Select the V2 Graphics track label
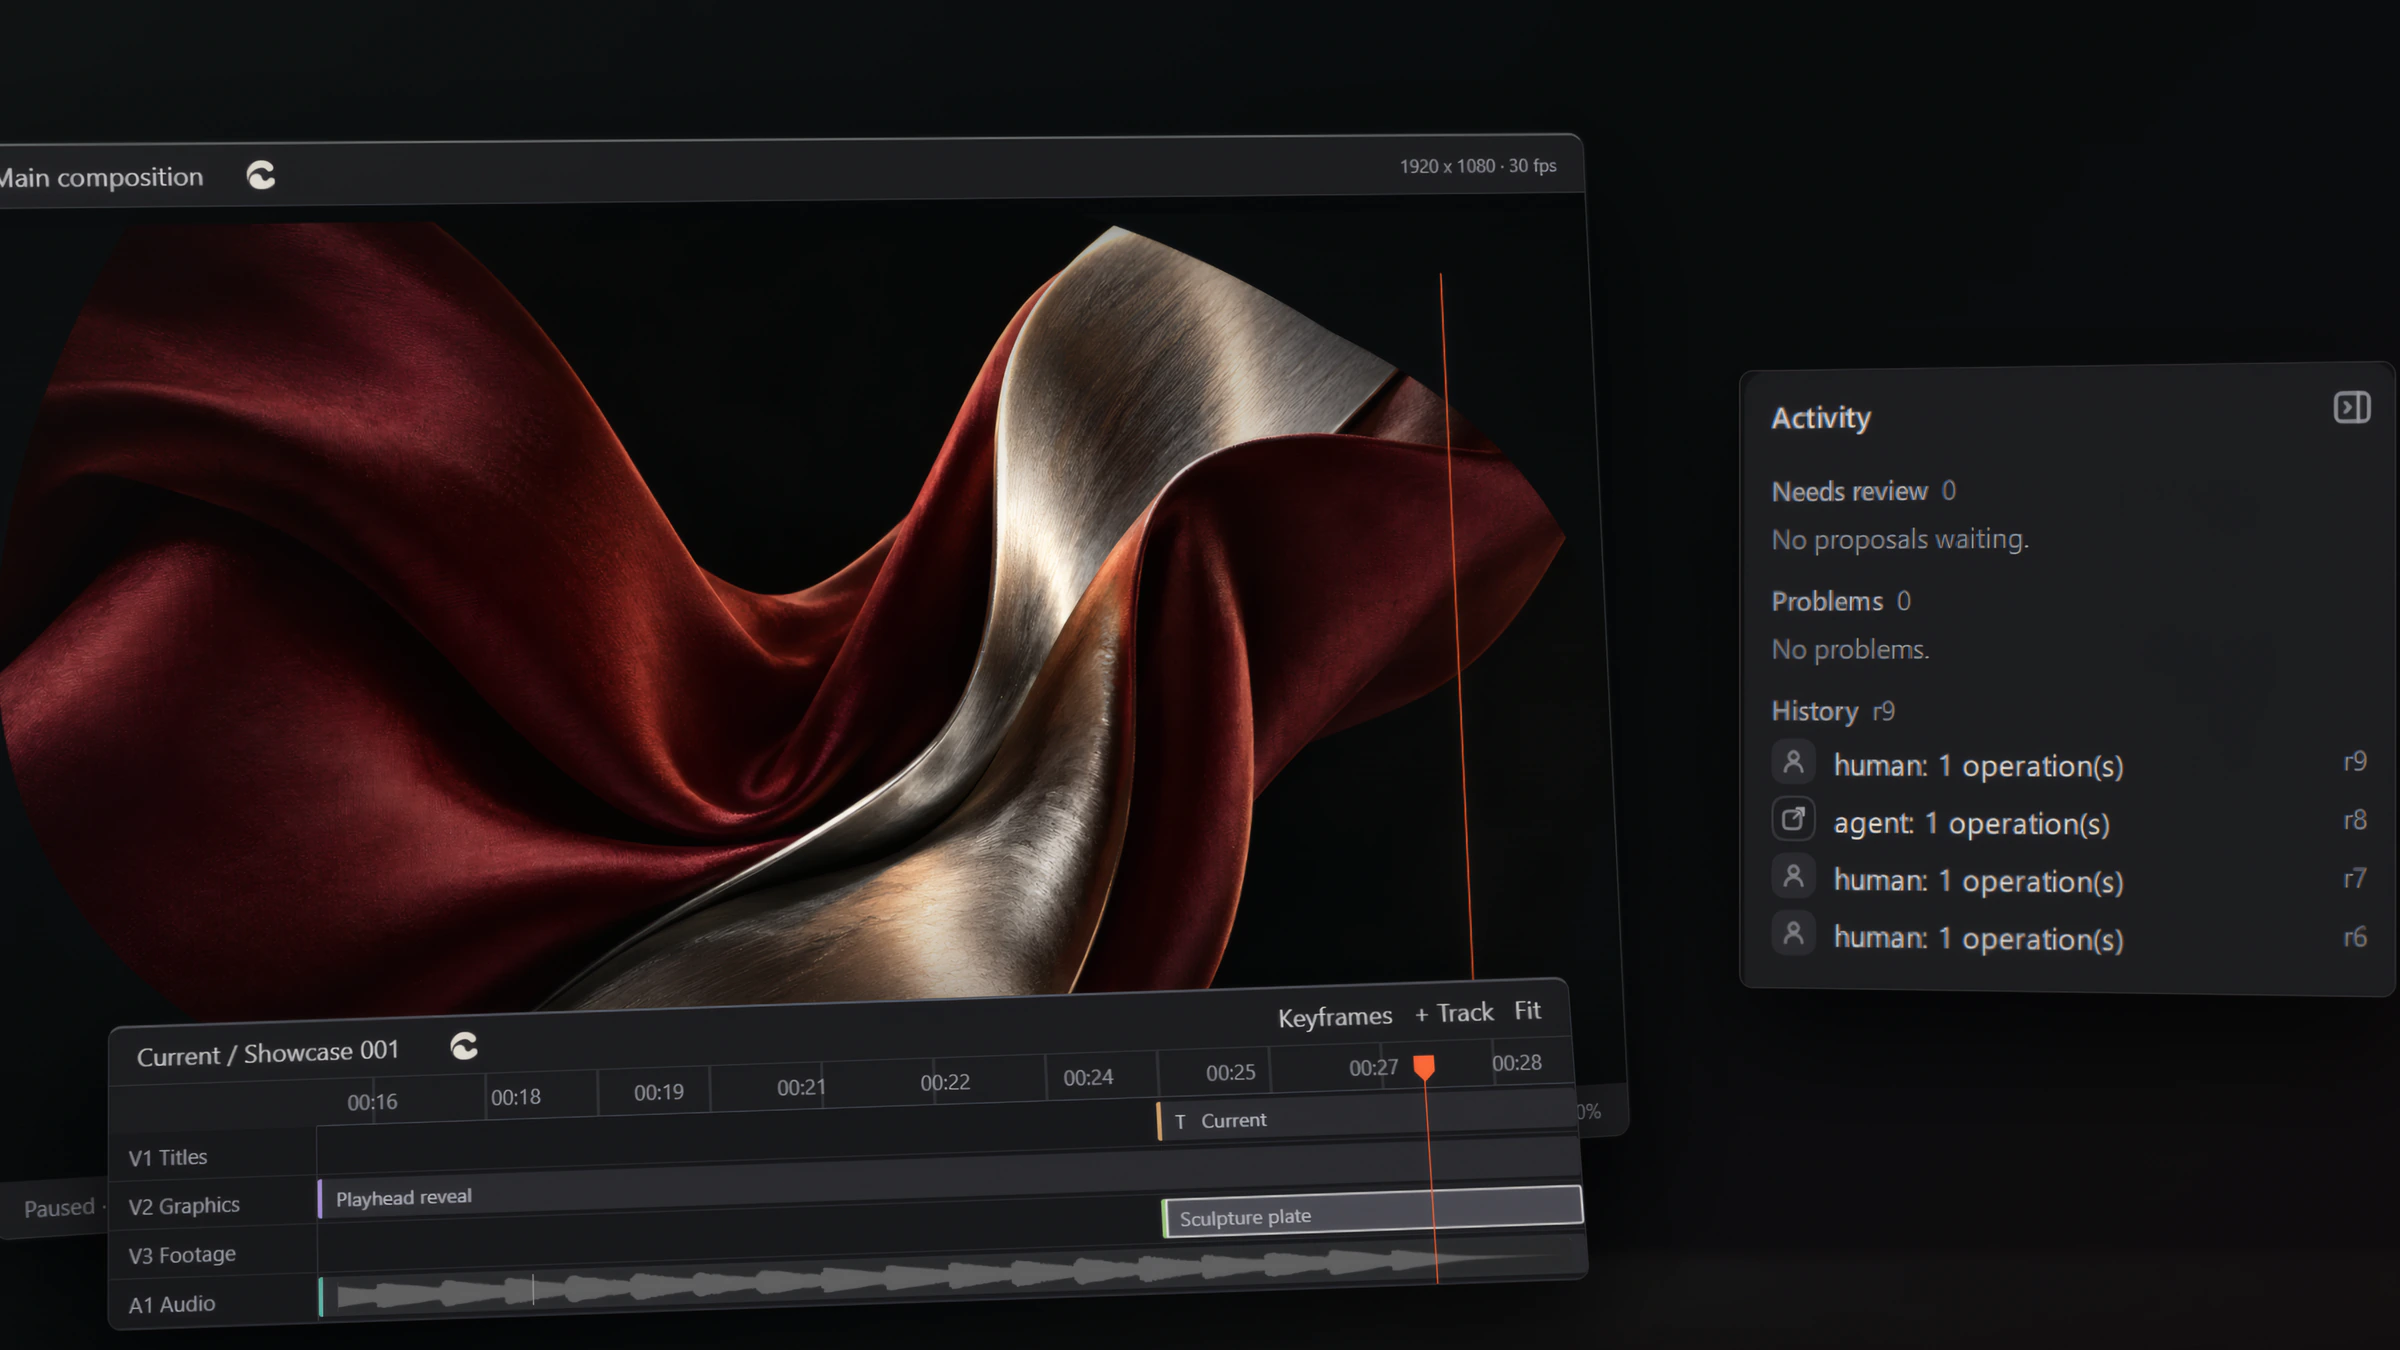The height and width of the screenshot is (1350, 2400). (184, 1205)
